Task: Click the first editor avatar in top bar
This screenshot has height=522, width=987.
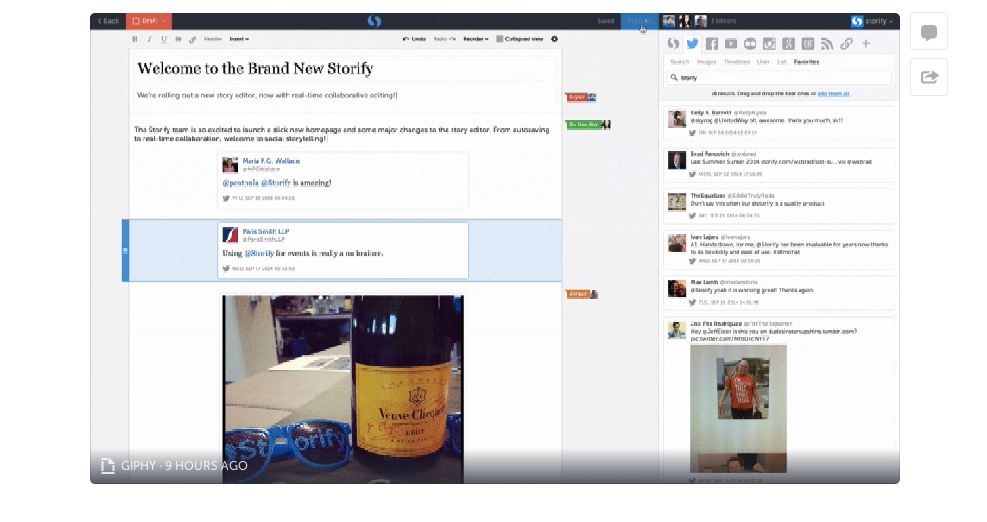Action: pos(669,21)
